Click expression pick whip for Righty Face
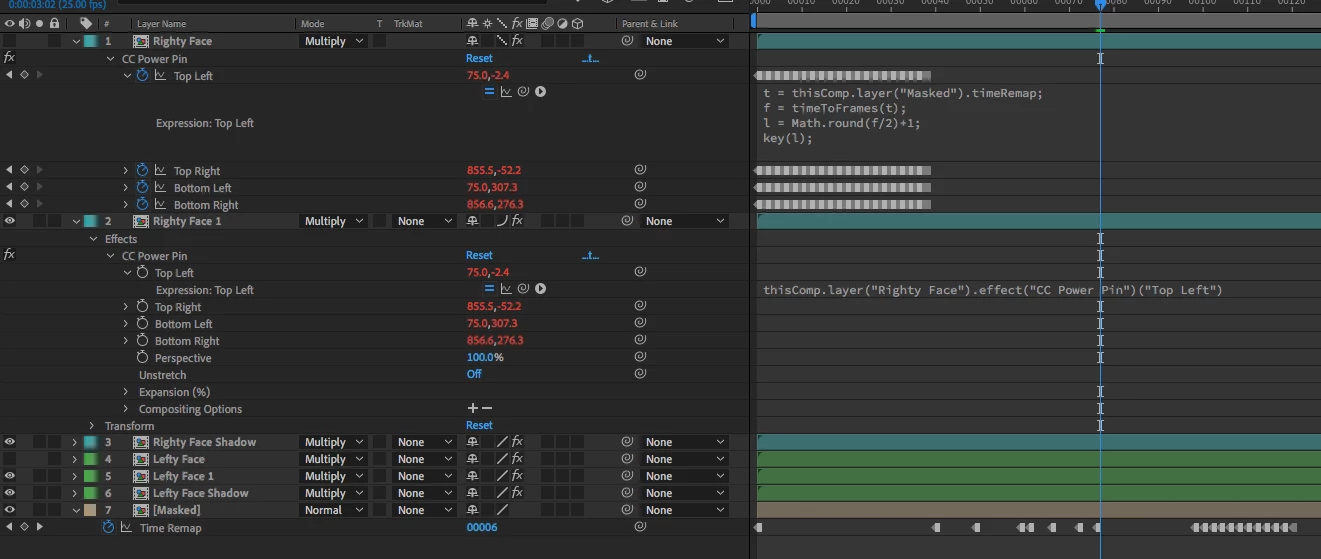This screenshot has height=559, width=1321. [523, 92]
